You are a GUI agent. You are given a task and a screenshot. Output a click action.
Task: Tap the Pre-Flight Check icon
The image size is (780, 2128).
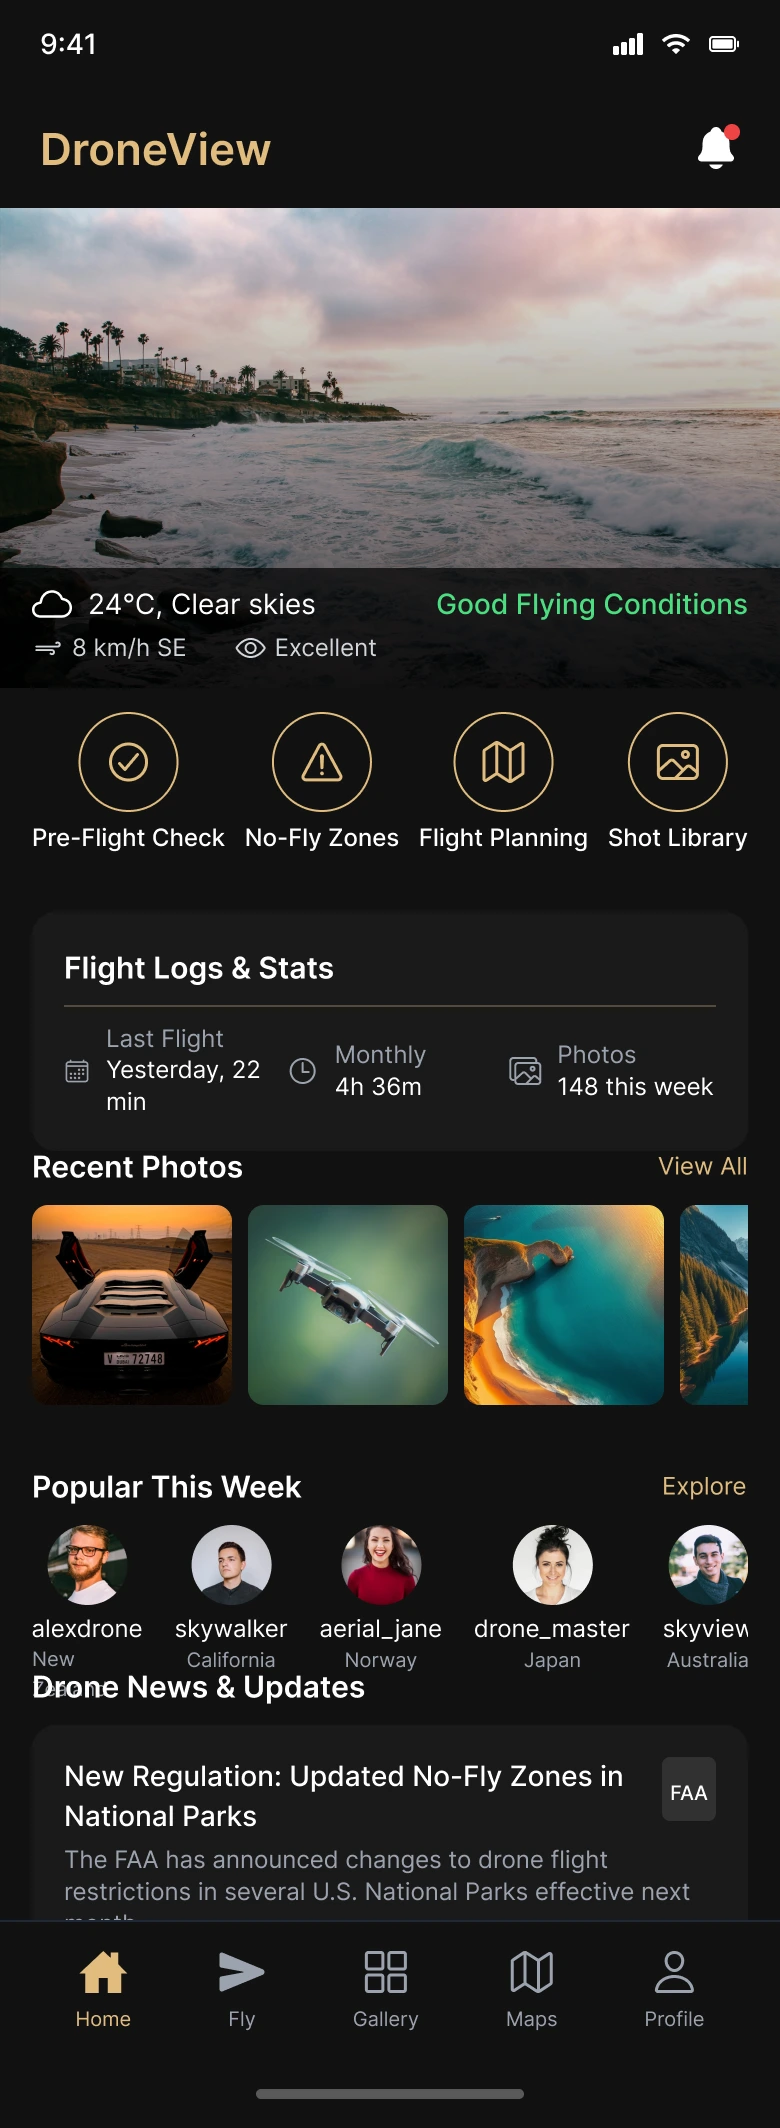click(128, 762)
